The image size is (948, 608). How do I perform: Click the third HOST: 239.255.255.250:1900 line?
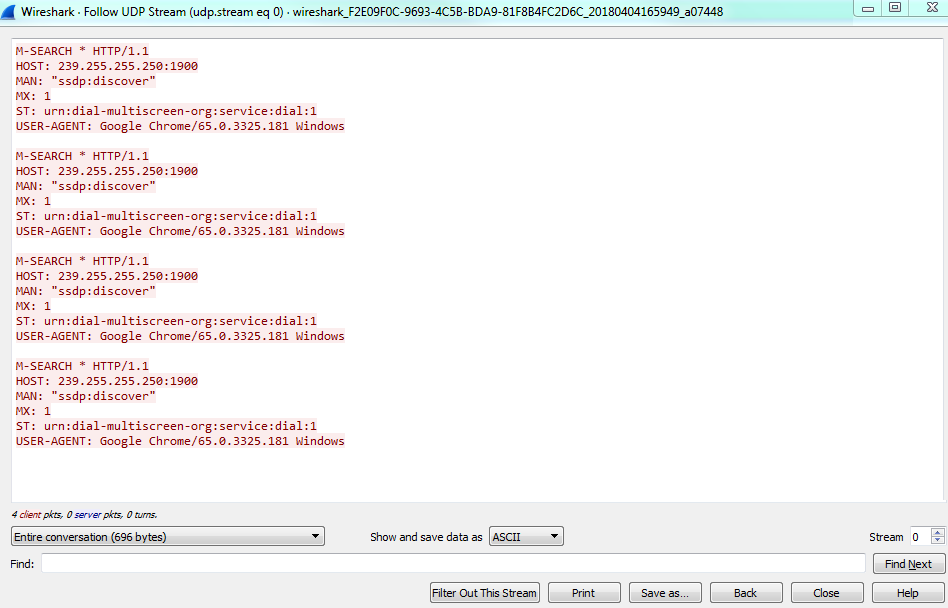[x=107, y=276]
